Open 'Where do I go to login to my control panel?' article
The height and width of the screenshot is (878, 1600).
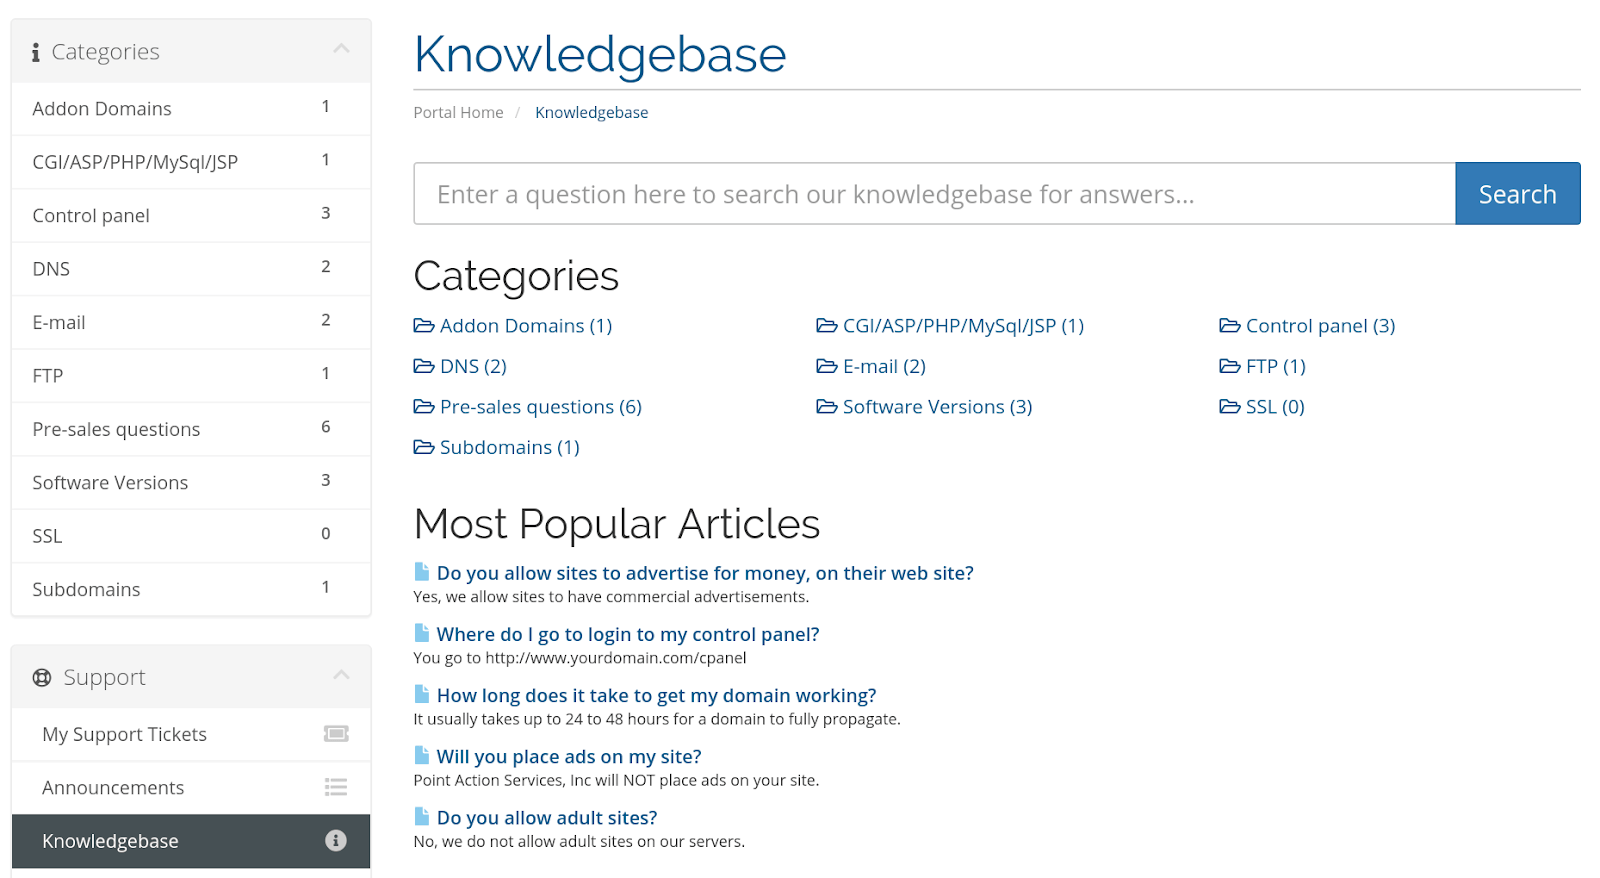click(x=628, y=634)
